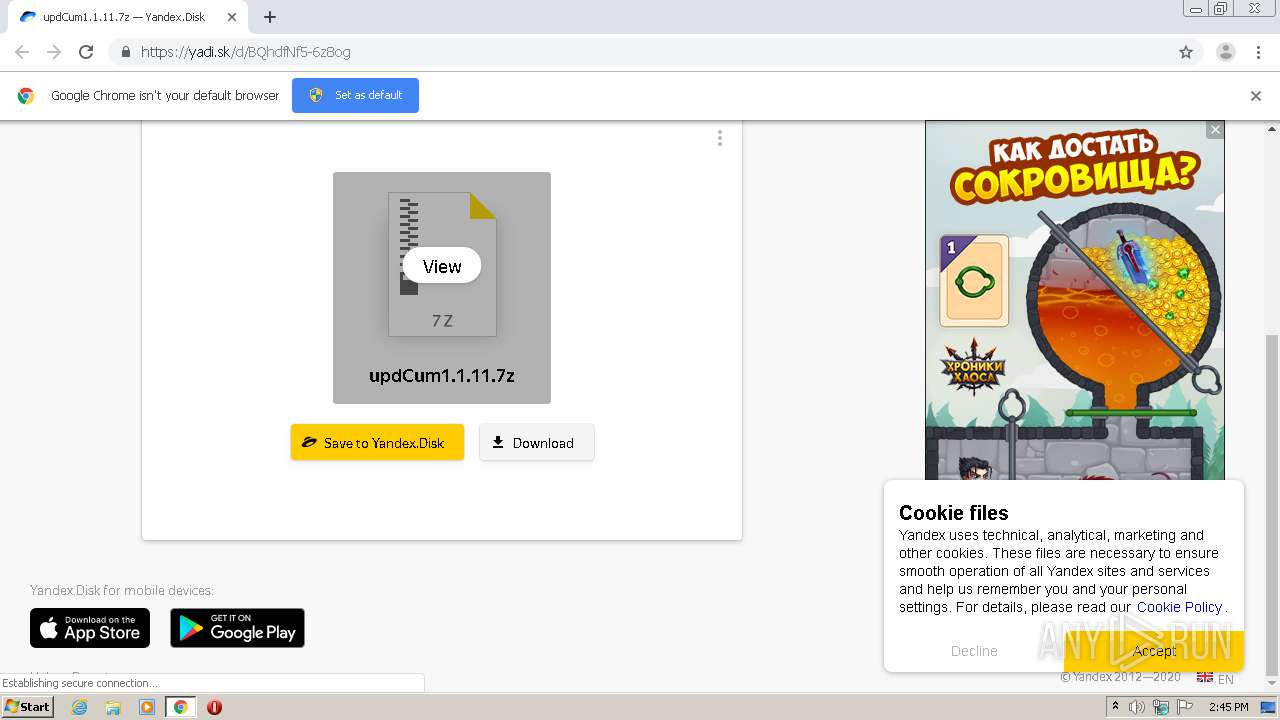Bookmark this page with the star icon

pyautogui.click(x=1186, y=52)
